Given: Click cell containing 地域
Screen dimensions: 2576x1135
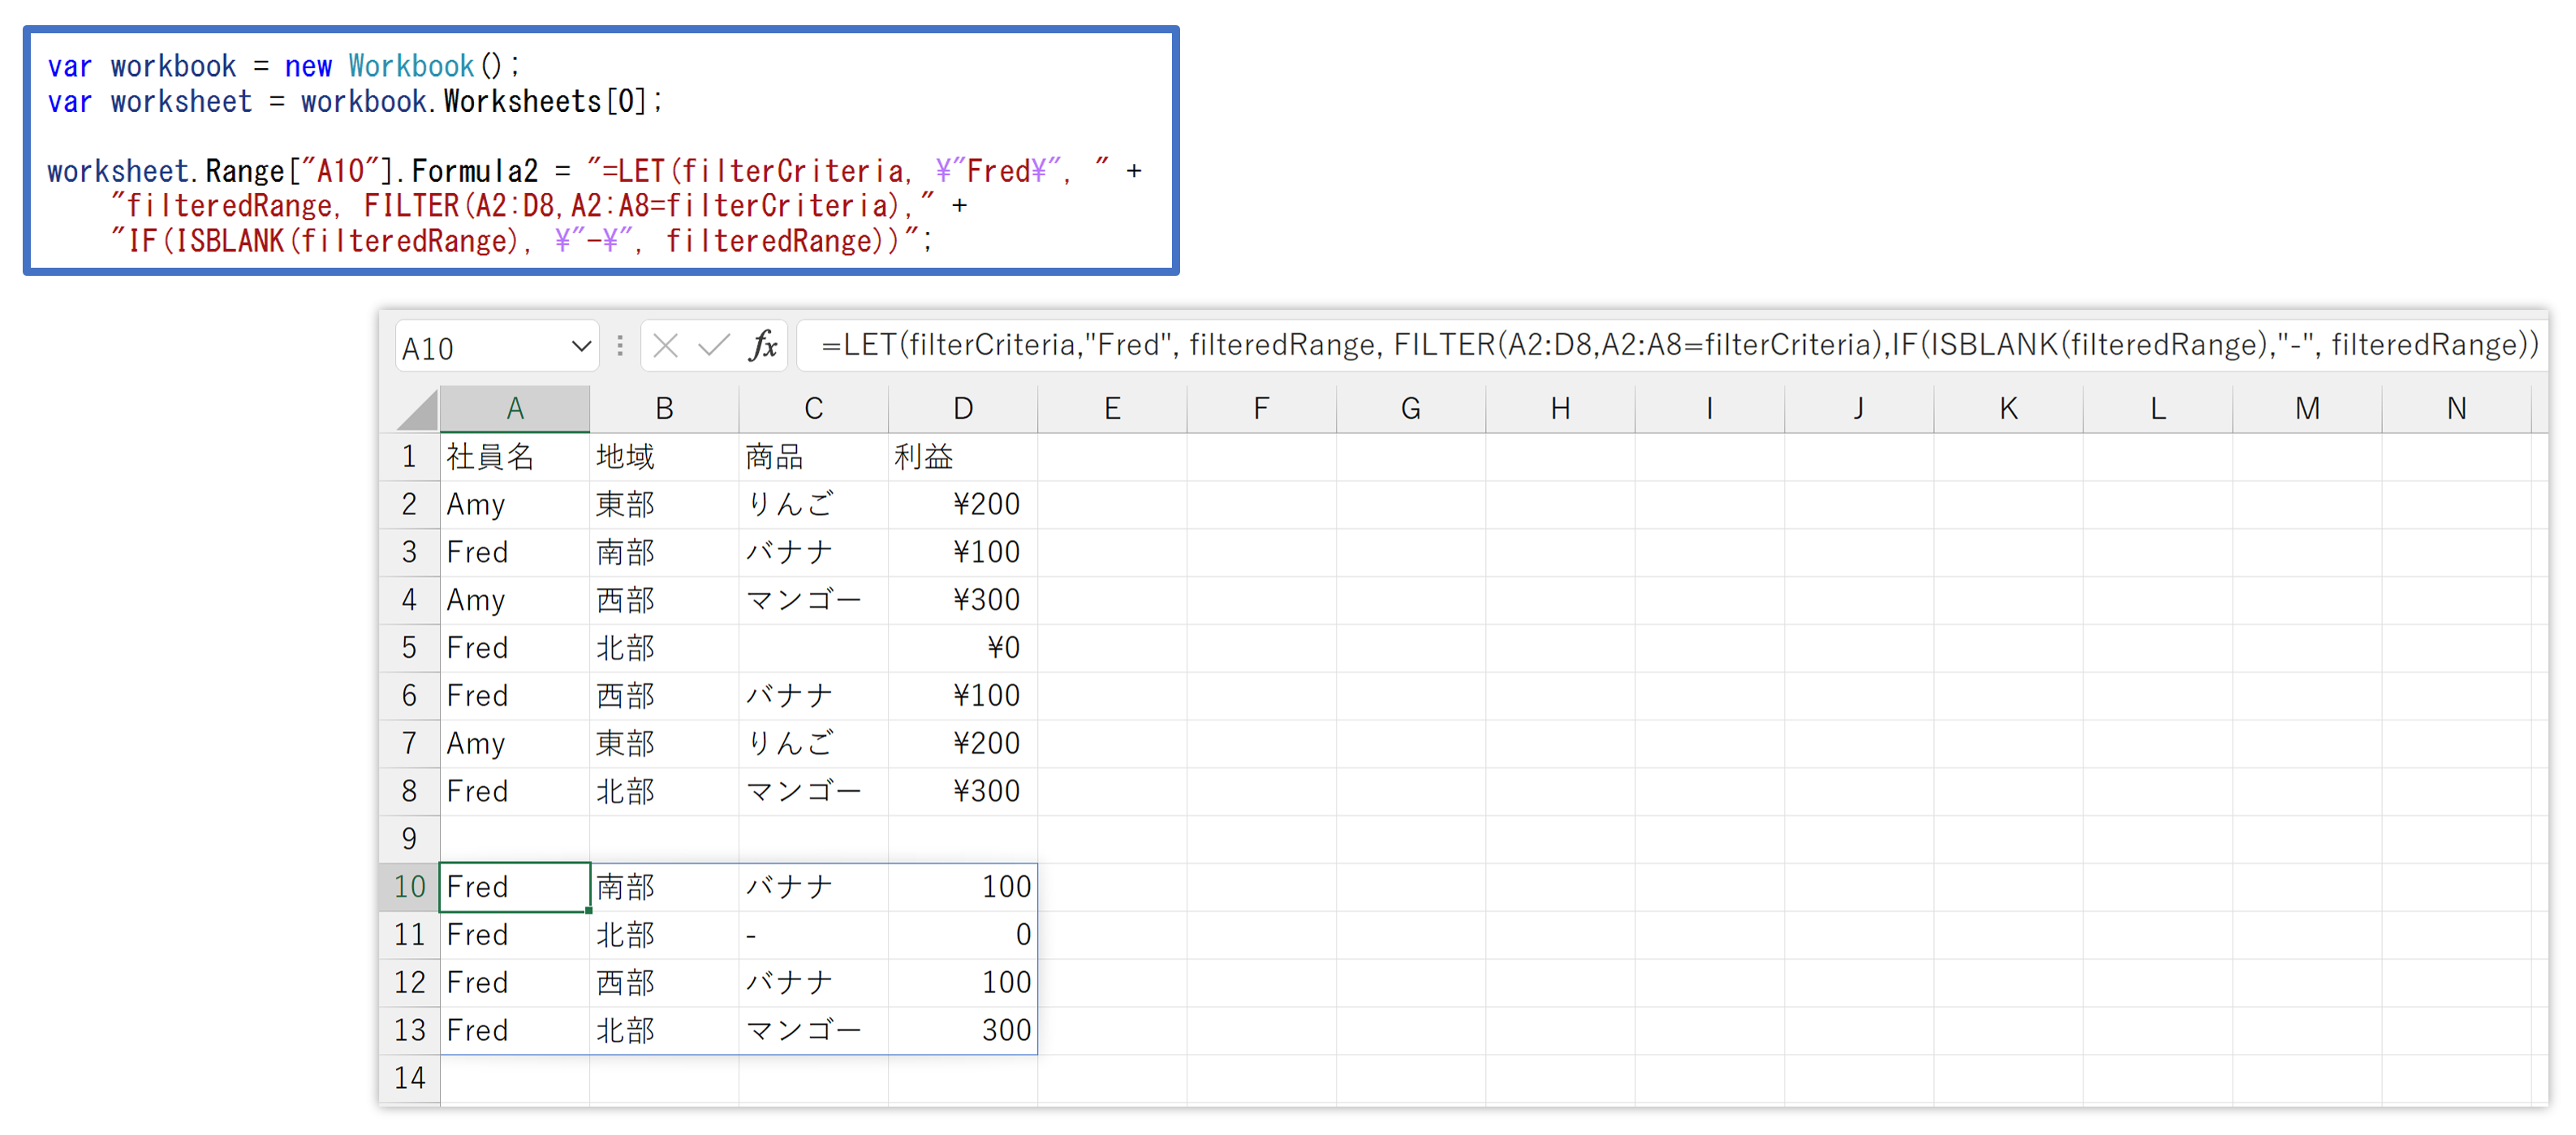Looking at the screenshot, I should 664,457.
